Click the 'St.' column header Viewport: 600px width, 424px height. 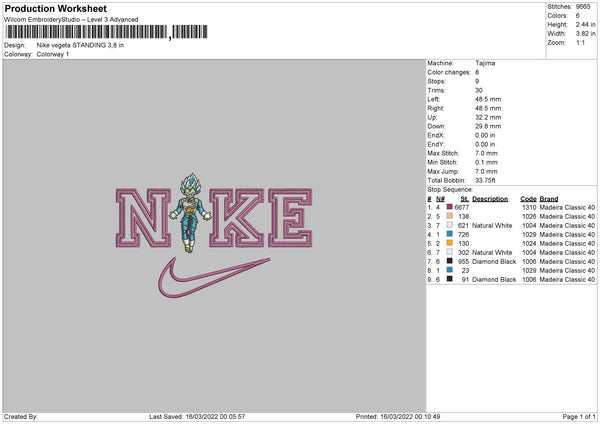465,199
